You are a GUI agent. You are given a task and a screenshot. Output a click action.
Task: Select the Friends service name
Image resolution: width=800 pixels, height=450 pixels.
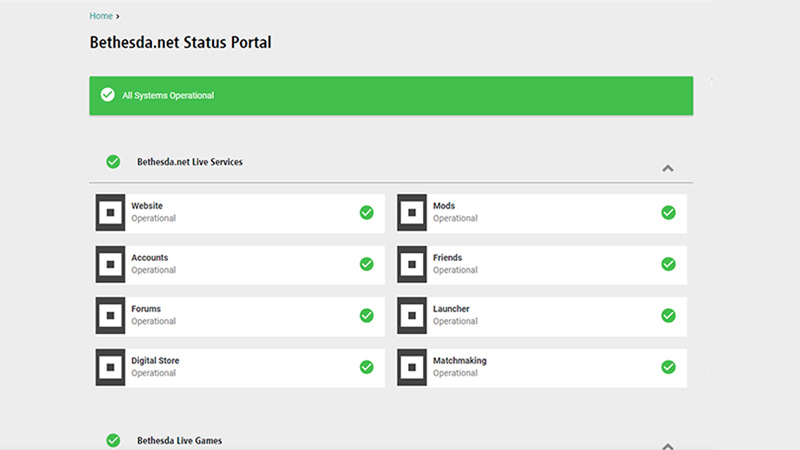click(447, 258)
